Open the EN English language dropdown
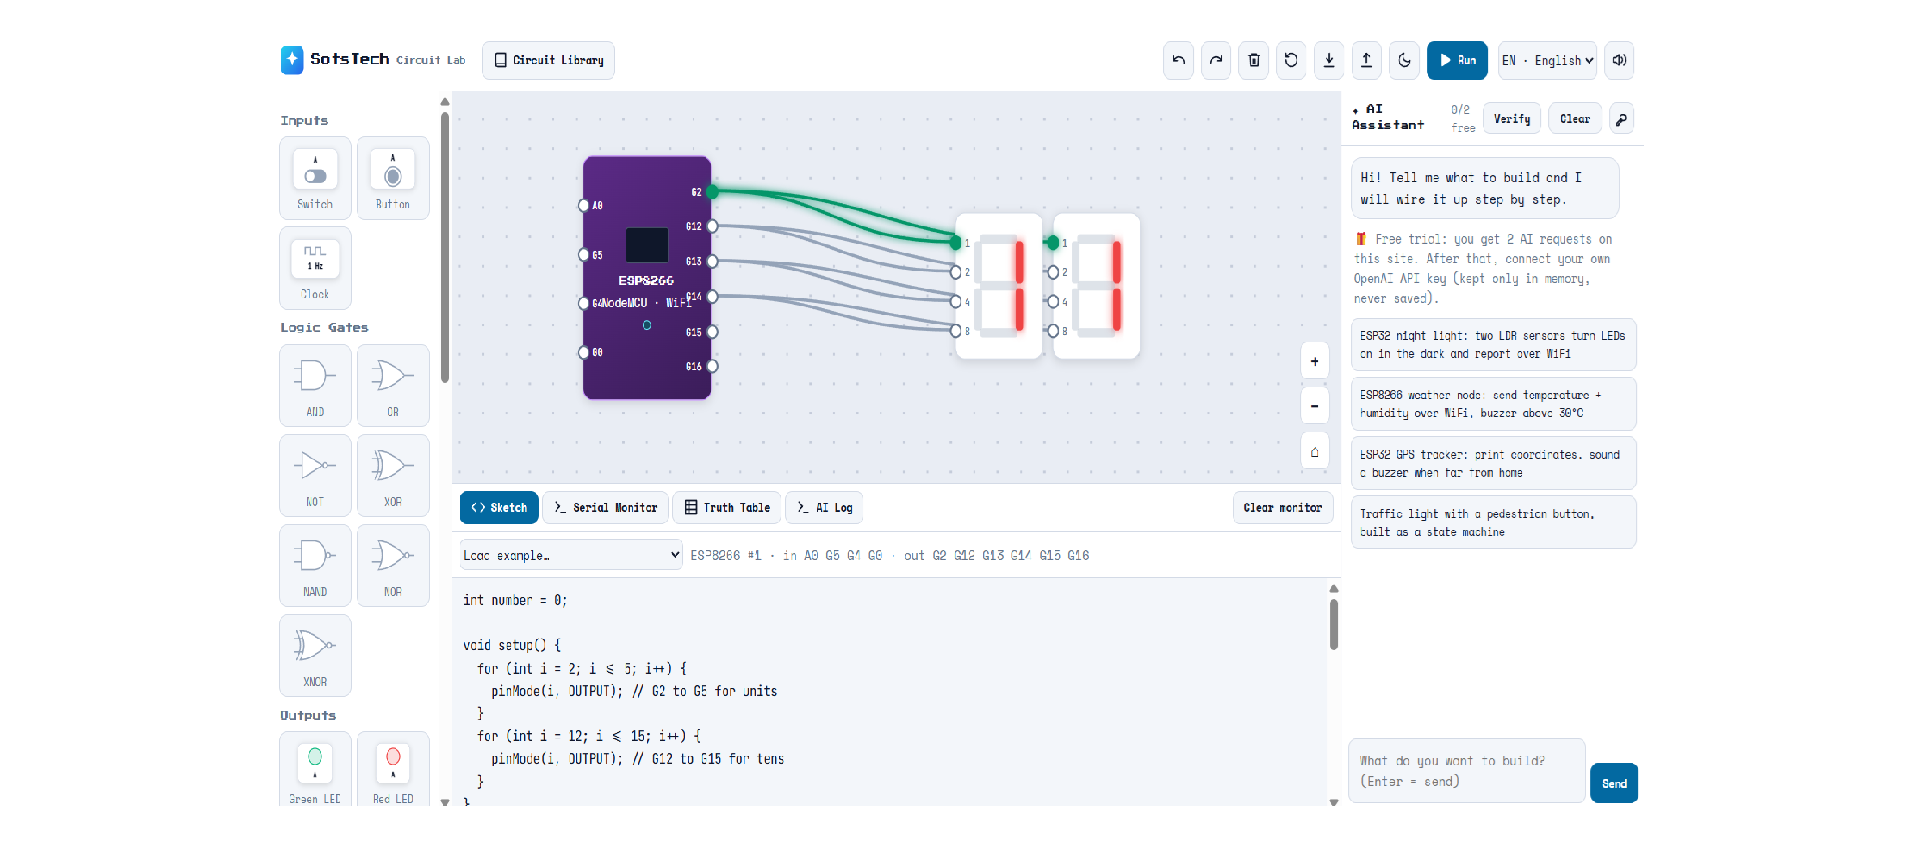Viewport: 1917px width, 860px height. click(x=1547, y=60)
